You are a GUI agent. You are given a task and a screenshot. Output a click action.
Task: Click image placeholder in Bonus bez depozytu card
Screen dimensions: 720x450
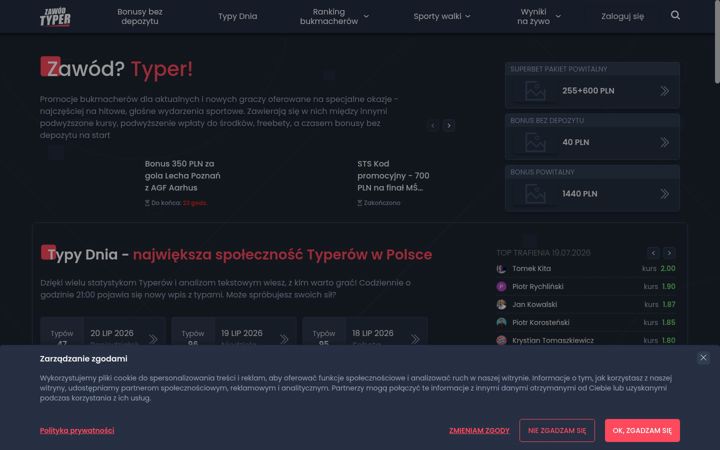(x=535, y=142)
